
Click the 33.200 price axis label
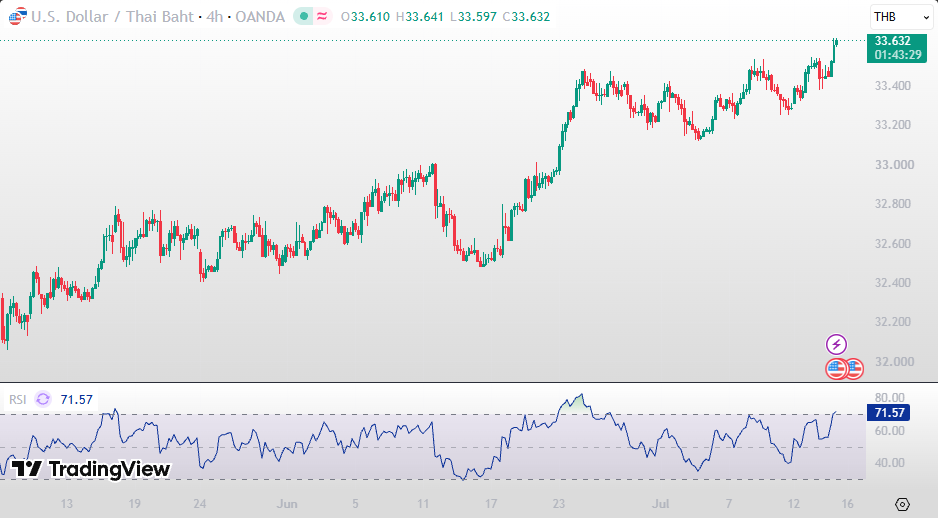click(893, 125)
